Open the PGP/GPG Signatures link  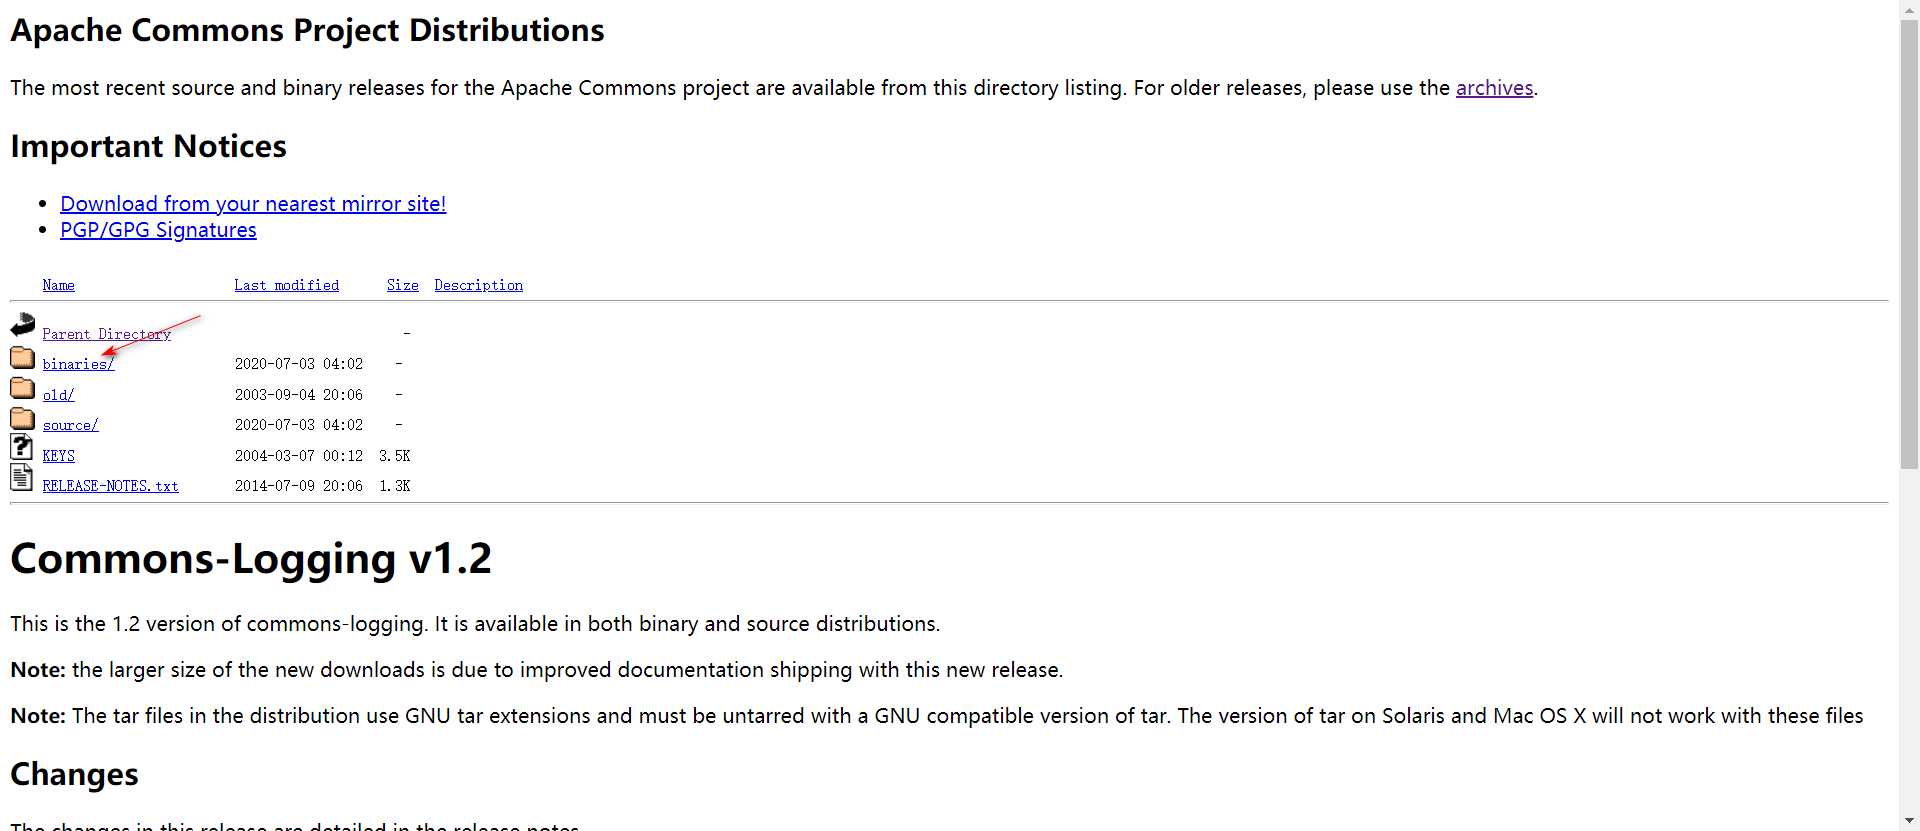pos(158,230)
